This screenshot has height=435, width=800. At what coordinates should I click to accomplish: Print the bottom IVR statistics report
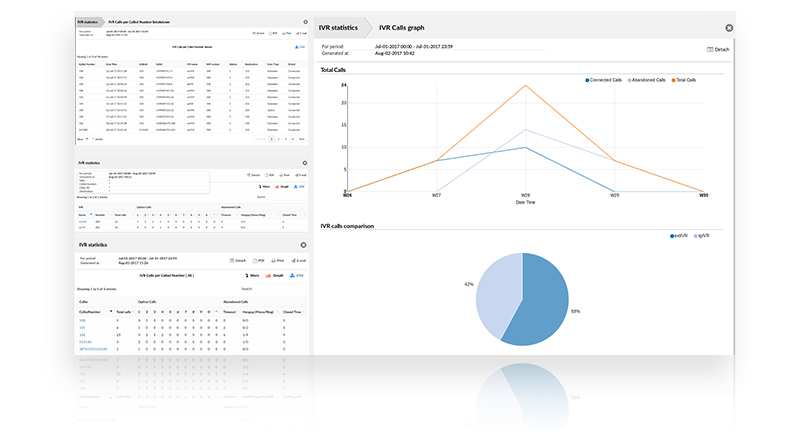(278, 261)
